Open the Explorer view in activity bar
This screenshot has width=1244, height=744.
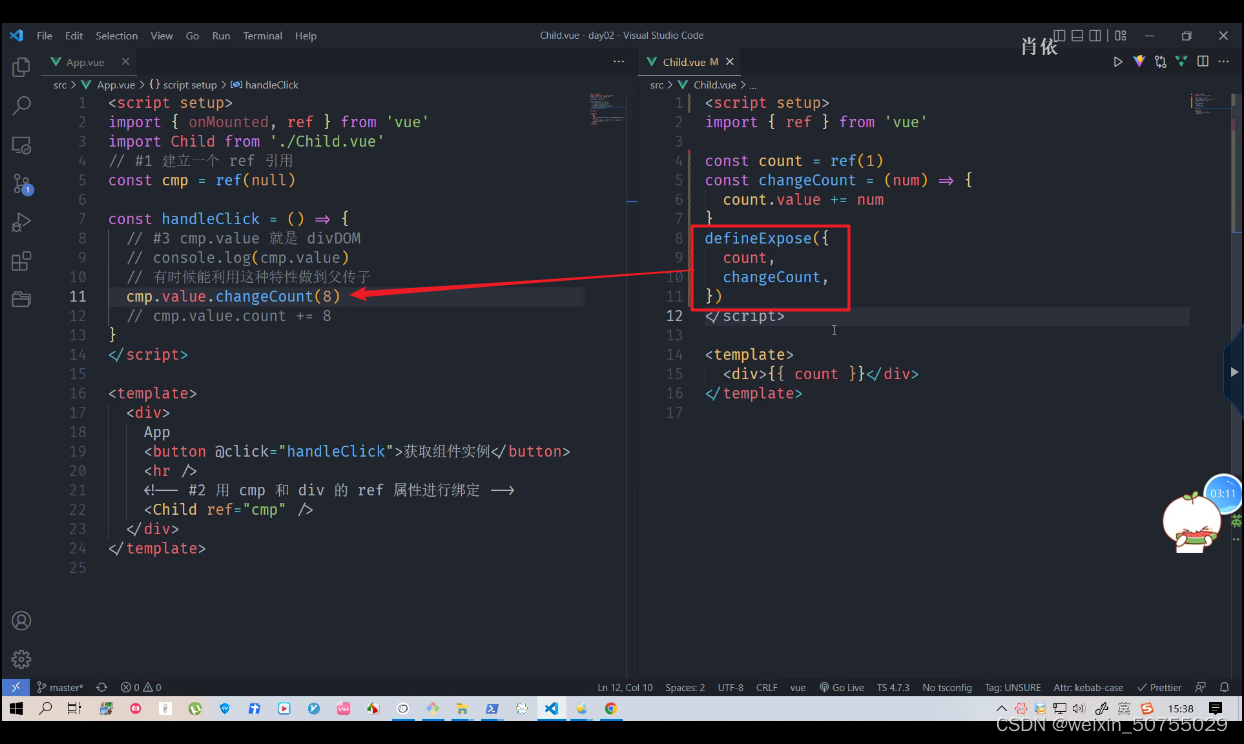pos(21,67)
